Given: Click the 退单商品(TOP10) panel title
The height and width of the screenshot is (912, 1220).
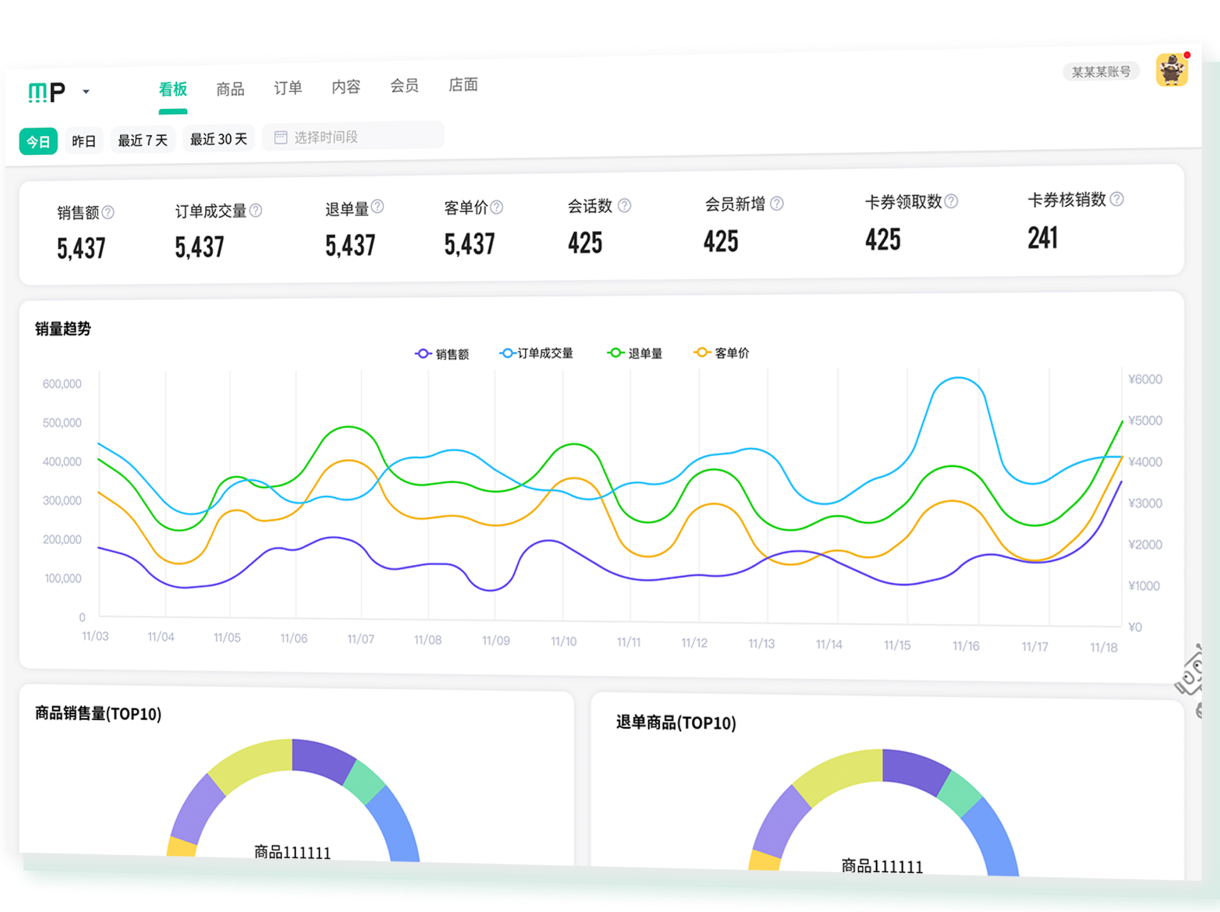Looking at the screenshot, I should (x=676, y=722).
